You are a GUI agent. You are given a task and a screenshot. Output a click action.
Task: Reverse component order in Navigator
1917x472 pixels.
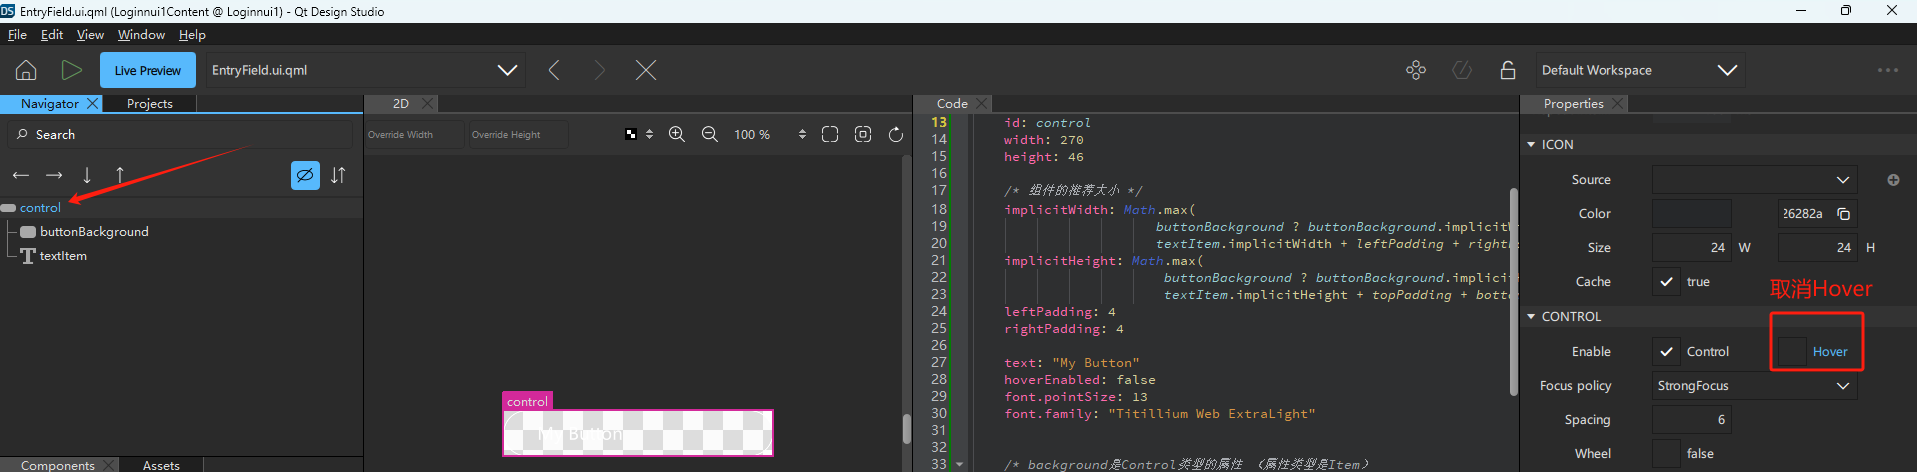click(x=338, y=175)
